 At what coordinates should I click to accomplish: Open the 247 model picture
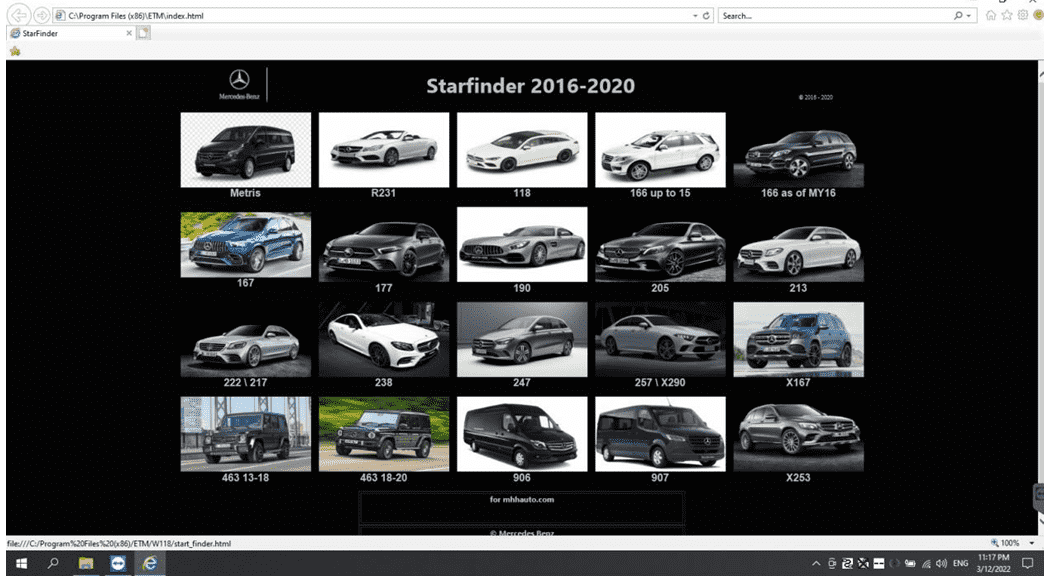click(522, 340)
